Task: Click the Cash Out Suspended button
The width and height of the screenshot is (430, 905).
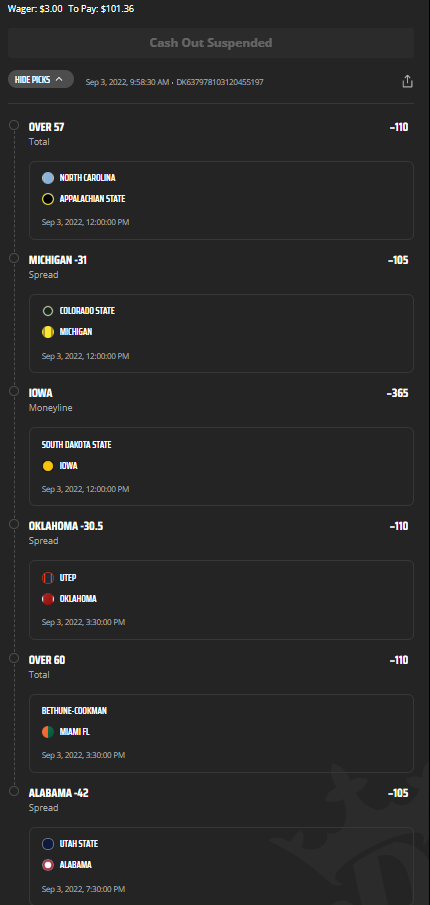Action: [x=211, y=43]
